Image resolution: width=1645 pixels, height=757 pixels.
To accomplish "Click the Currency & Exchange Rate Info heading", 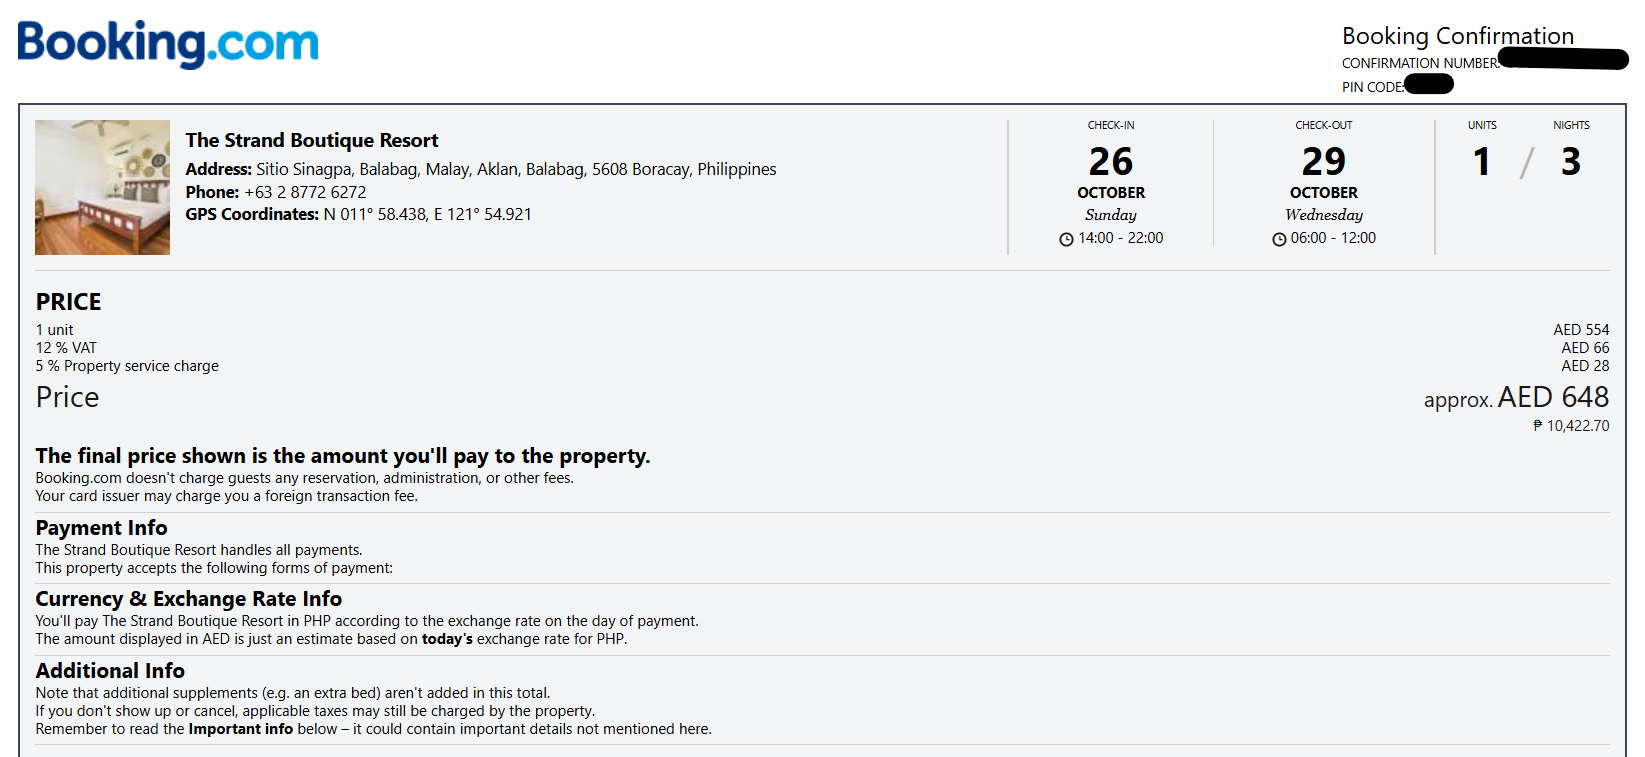I will [x=189, y=599].
